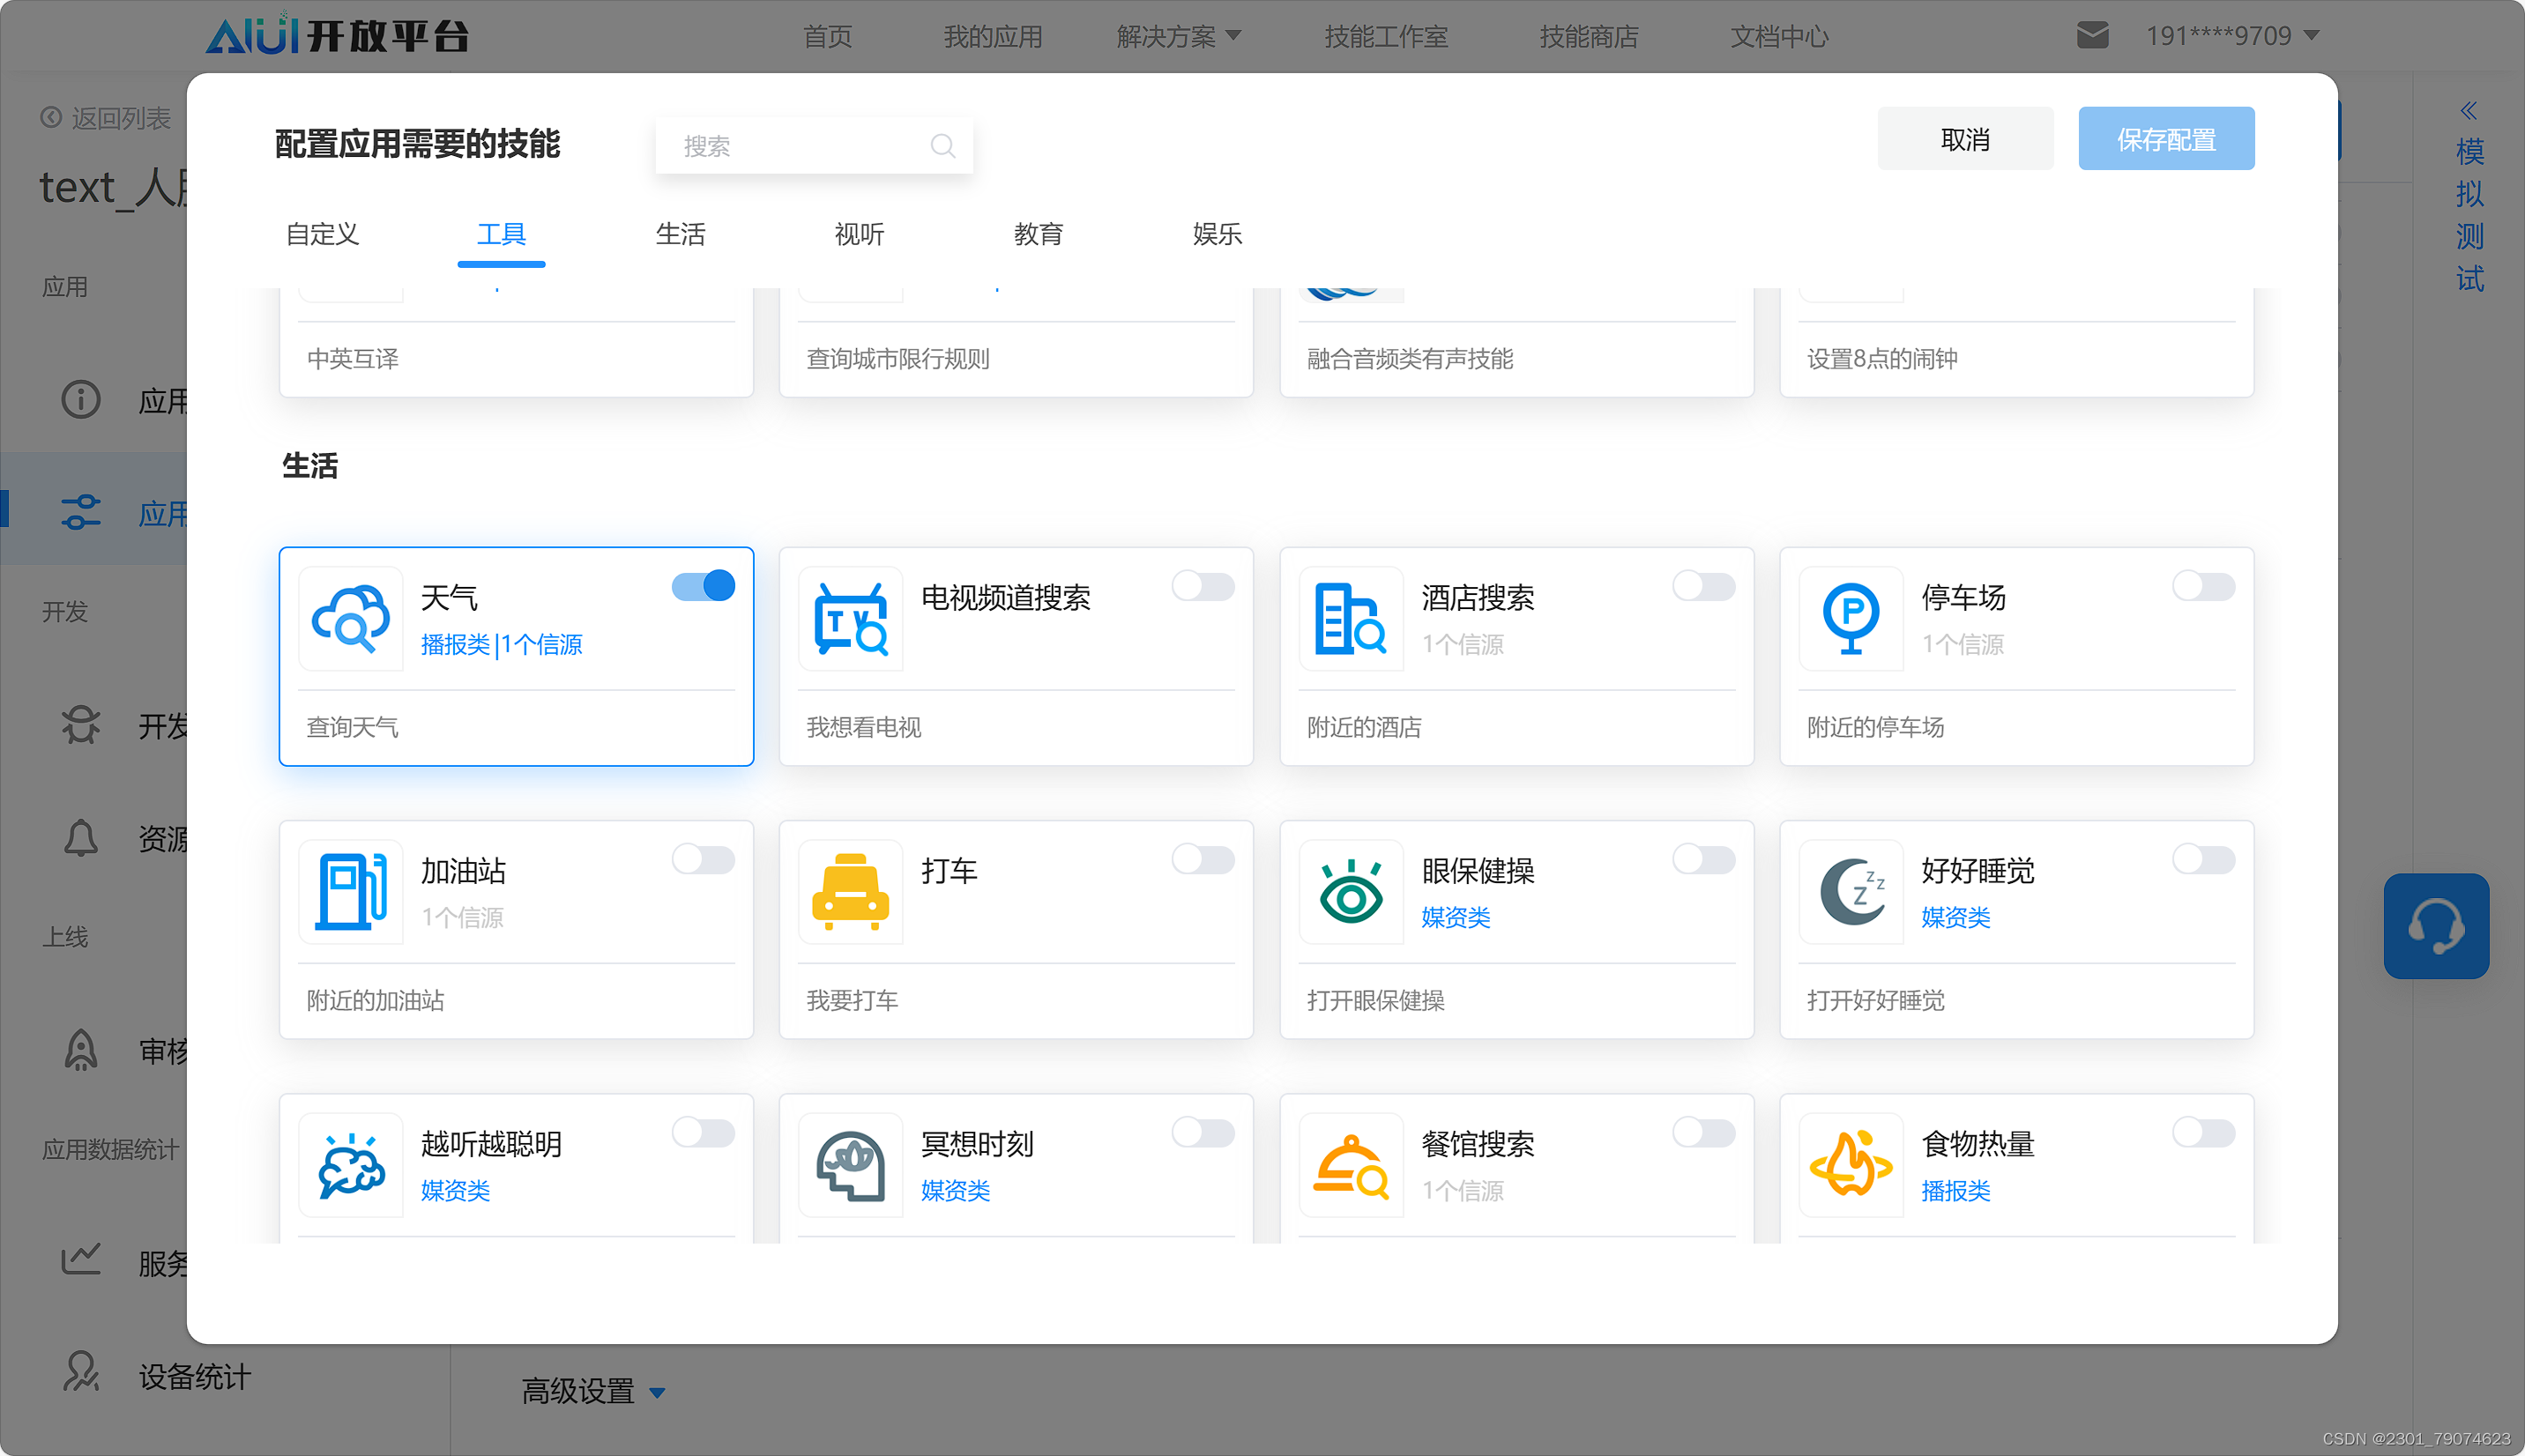Click the 加油站 gas station icon
This screenshot has width=2525, height=1456.
350,892
